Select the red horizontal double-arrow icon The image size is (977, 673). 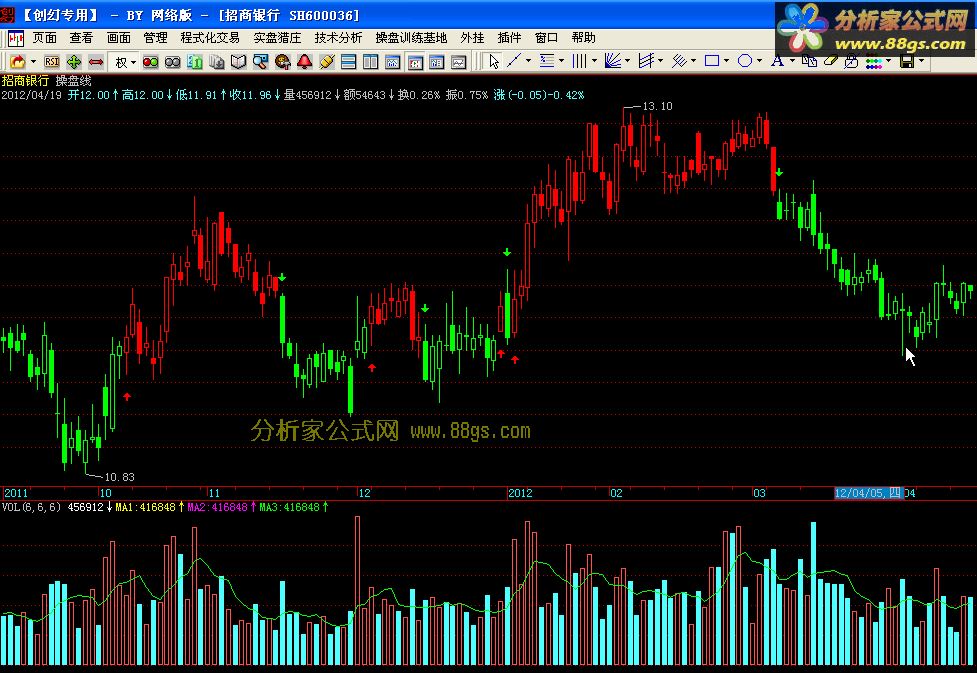(96, 62)
